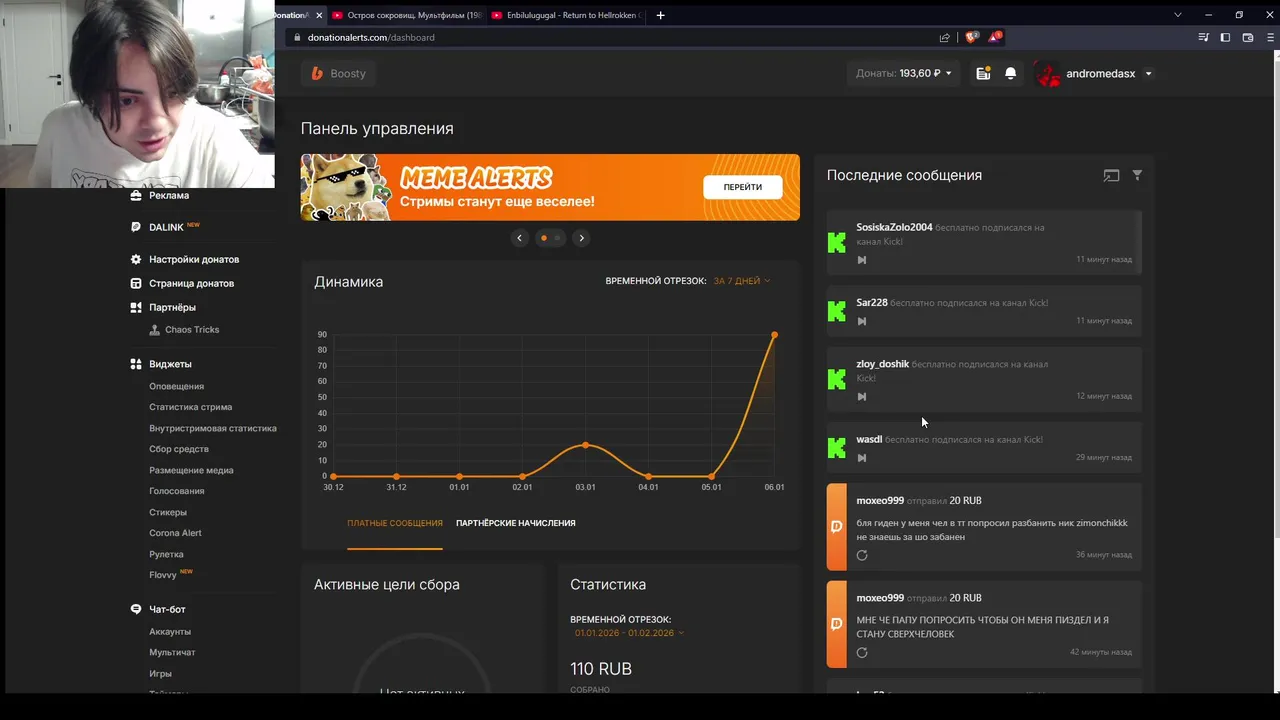Viewport: 1280px width, 720px height.
Task: Open the statistics date range 01.01.2026 - 01.02.2026
Action: coord(629,633)
